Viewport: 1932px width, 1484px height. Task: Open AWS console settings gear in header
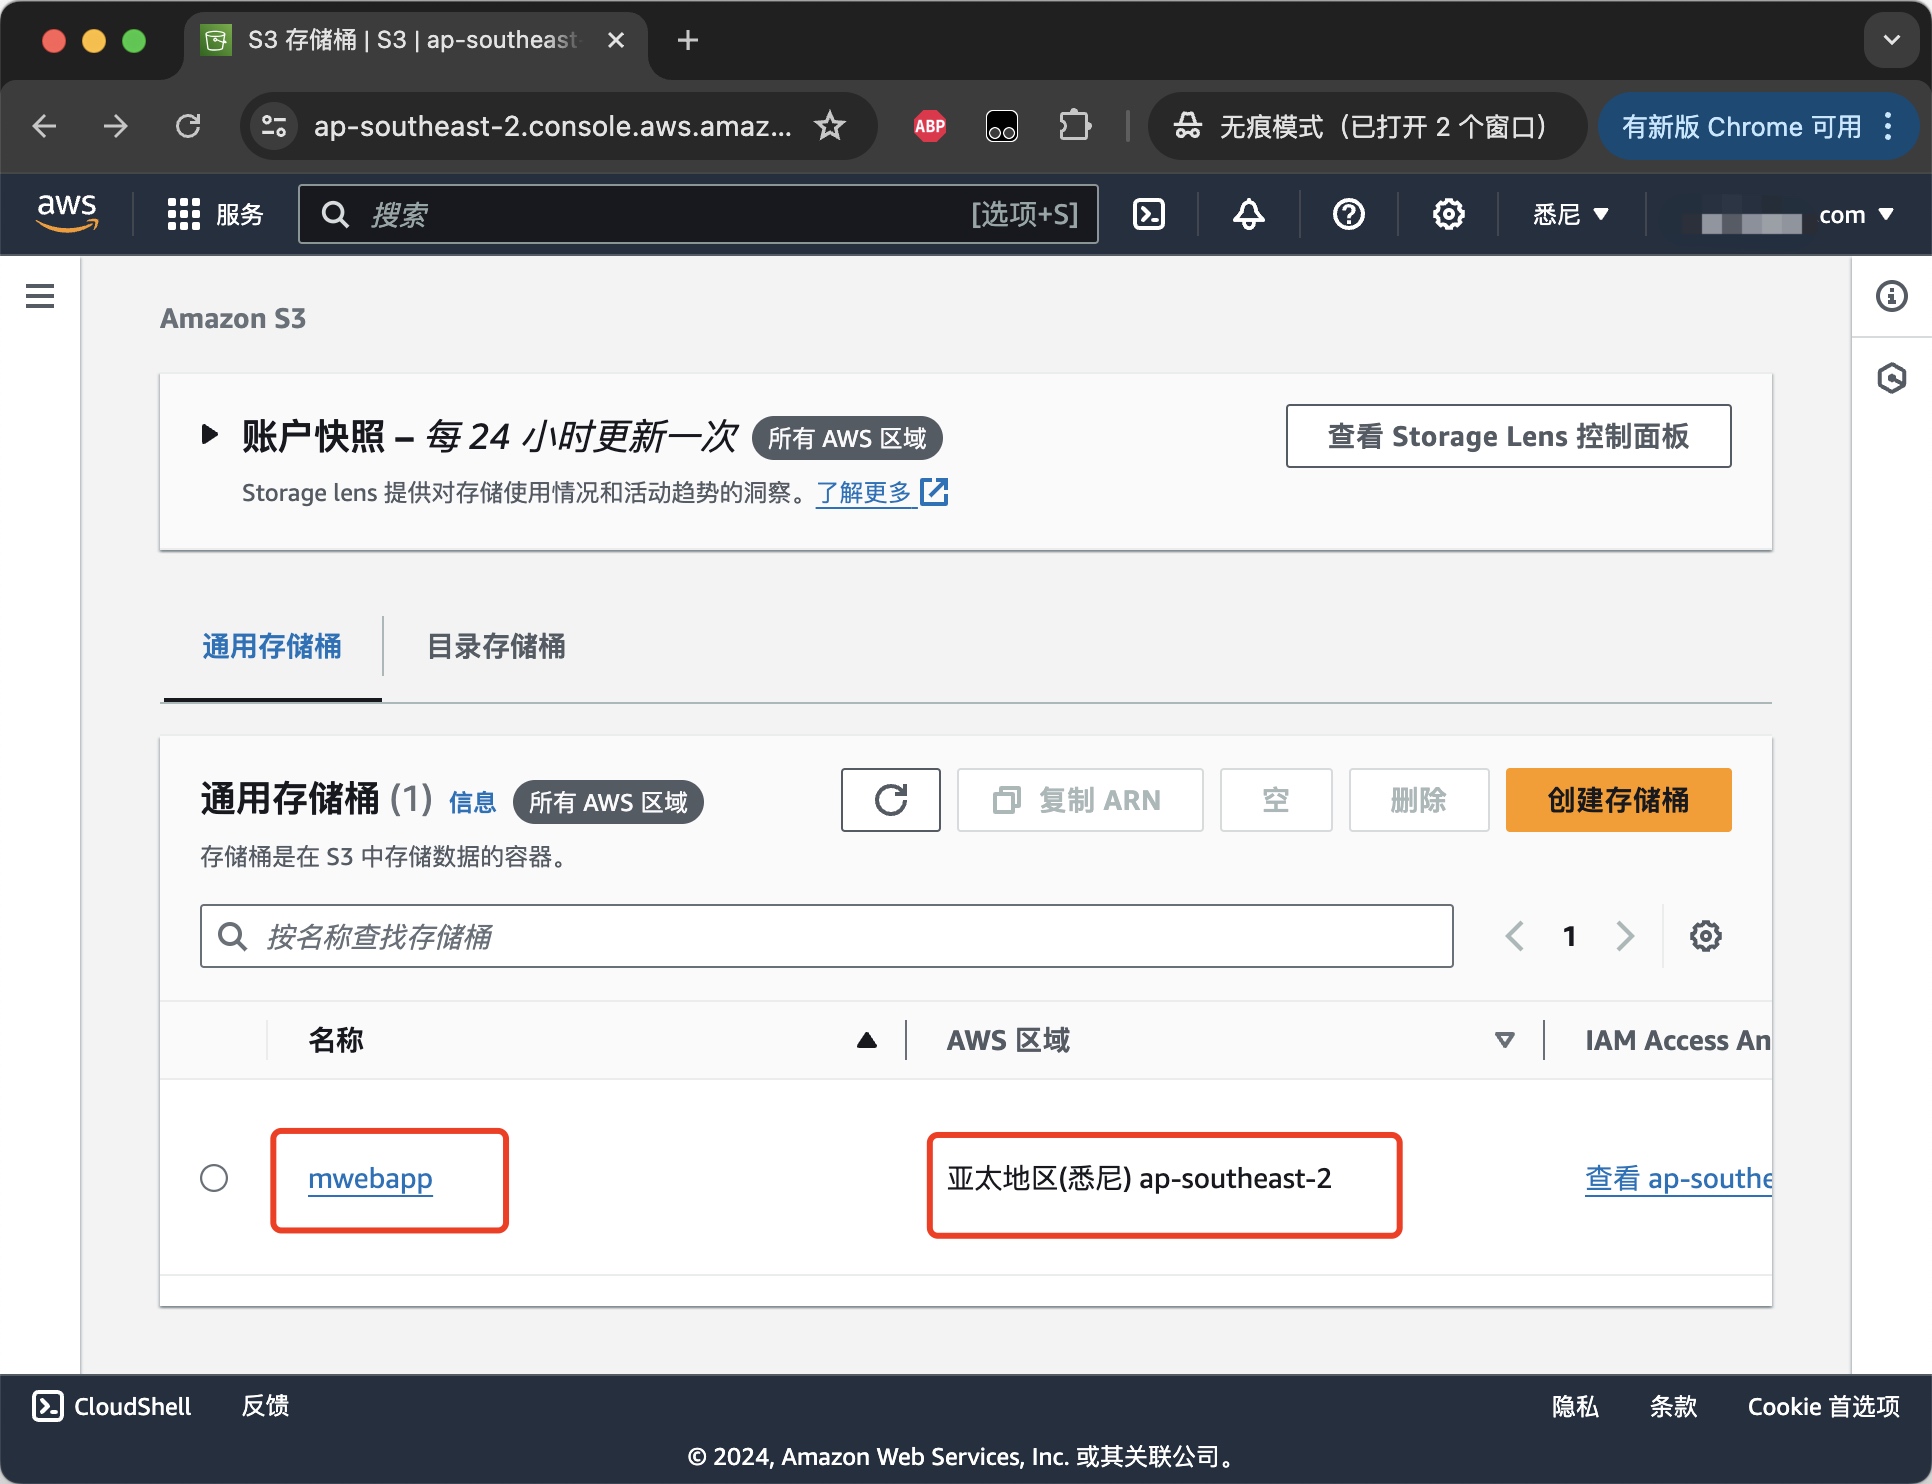point(1448,214)
